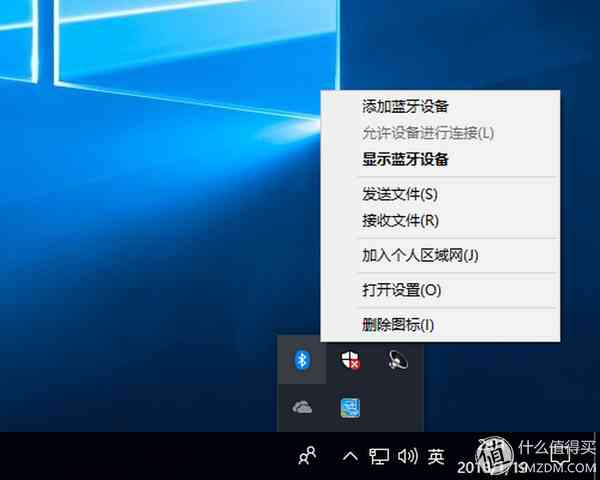Open the network status taskbar icon
The height and width of the screenshot is (480, 600).
coord(379,457)
